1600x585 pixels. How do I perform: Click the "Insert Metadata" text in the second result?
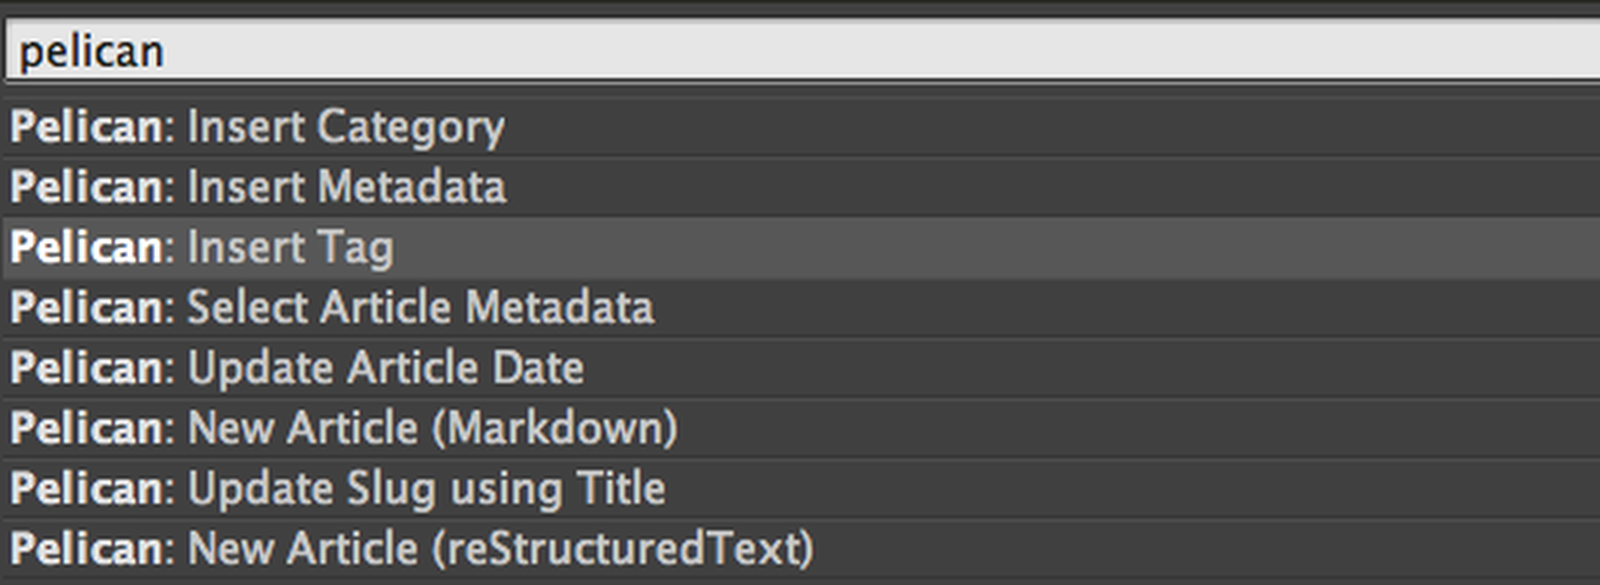pyautogui.click(x=346, y=187)
